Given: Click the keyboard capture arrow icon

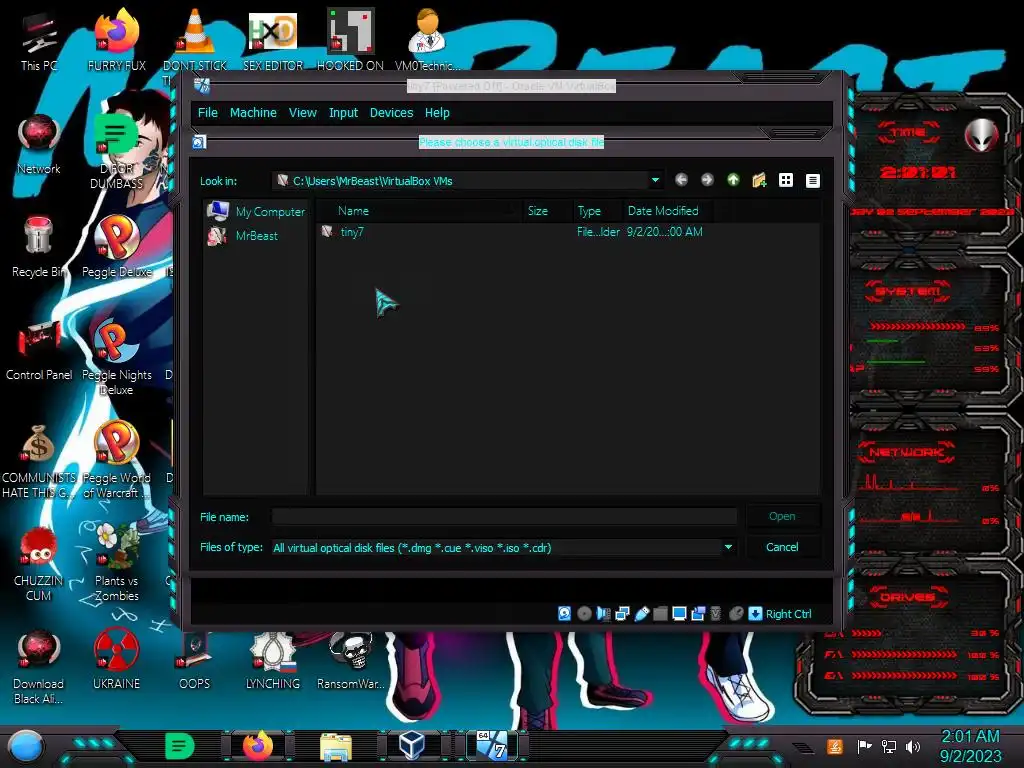Looking at the screenshot, I should click(755, 613).
